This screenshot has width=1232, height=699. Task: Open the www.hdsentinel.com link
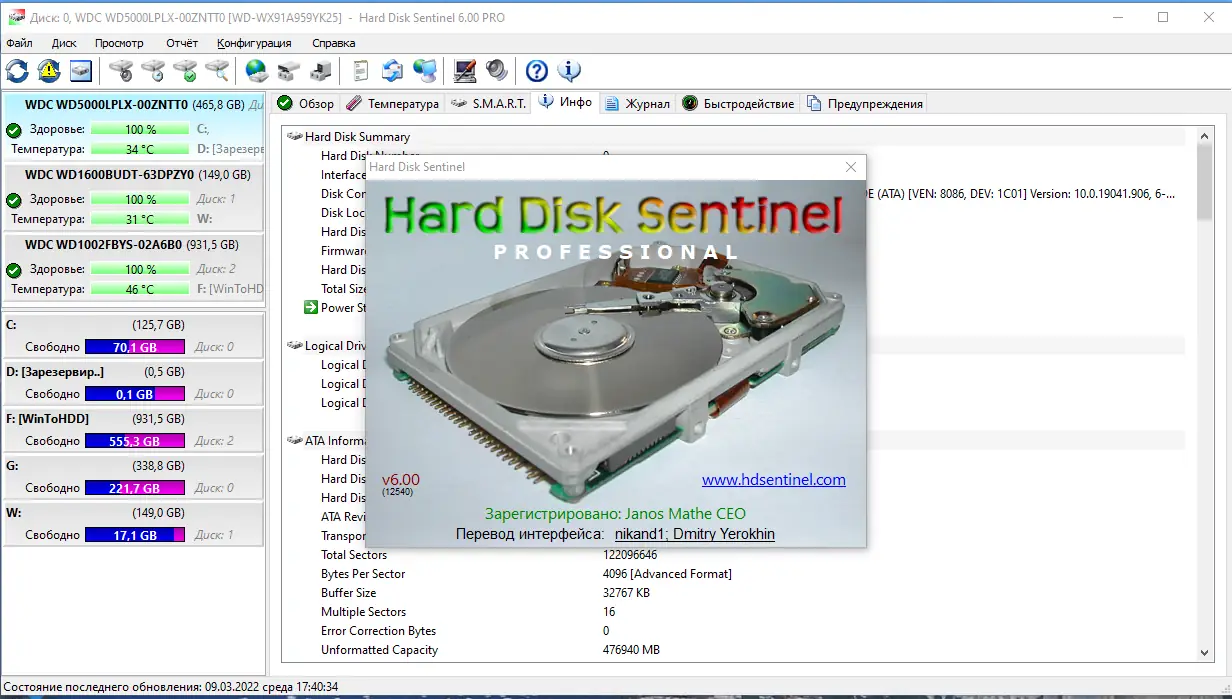click(x=773, y=480)
